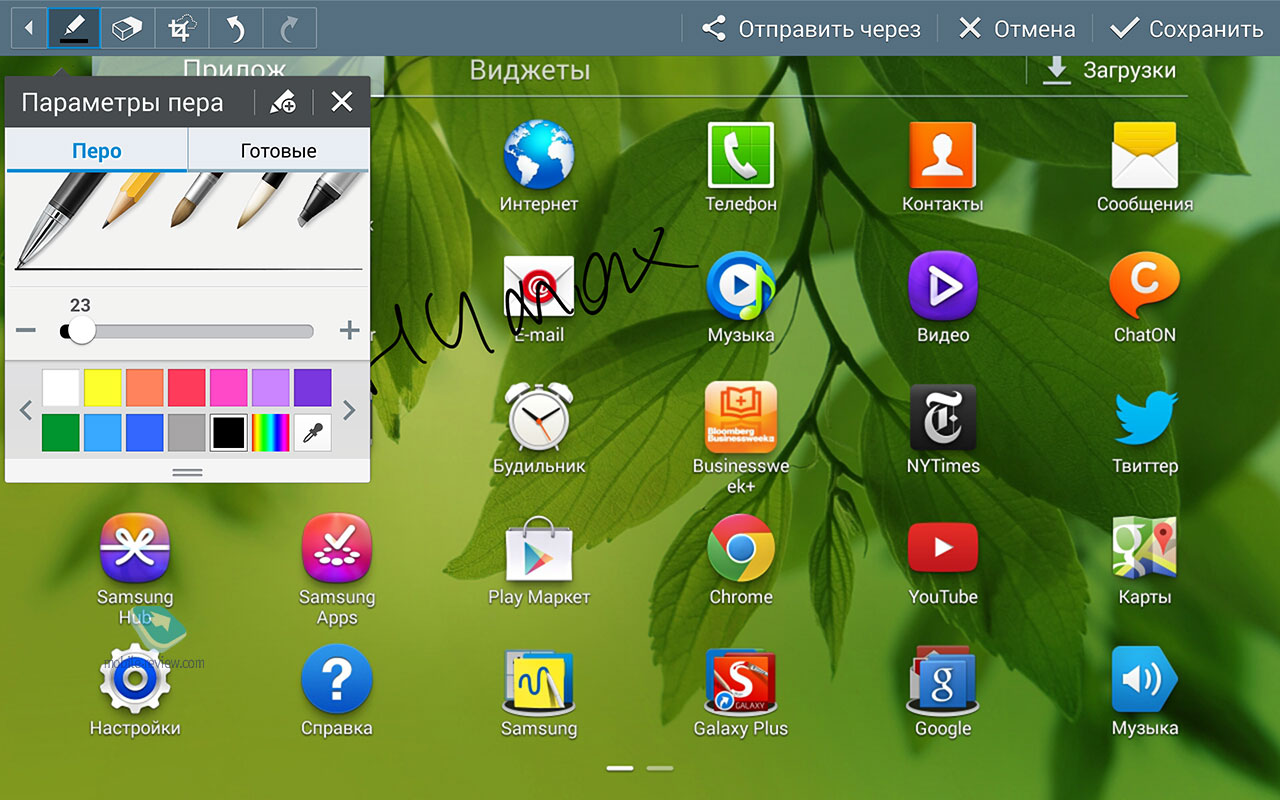This screenshot has height=800, width=1280.
Task: Pick the dark blue color swatch
Action: (145, 433)
